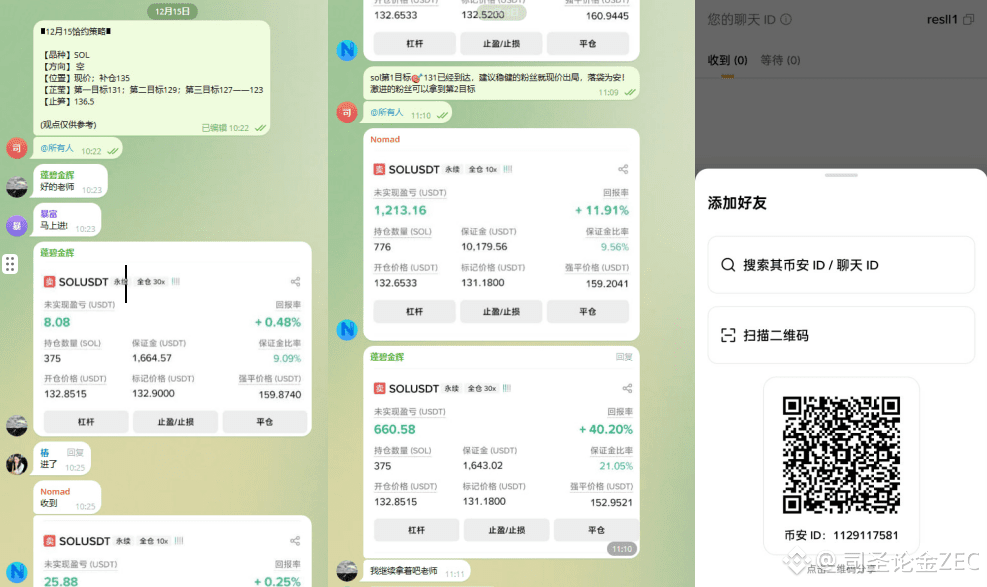Image resolution: width=987 pixels, height=587 pixels.
Task: Select 扫描二维码 option
Action: point(841,335)
